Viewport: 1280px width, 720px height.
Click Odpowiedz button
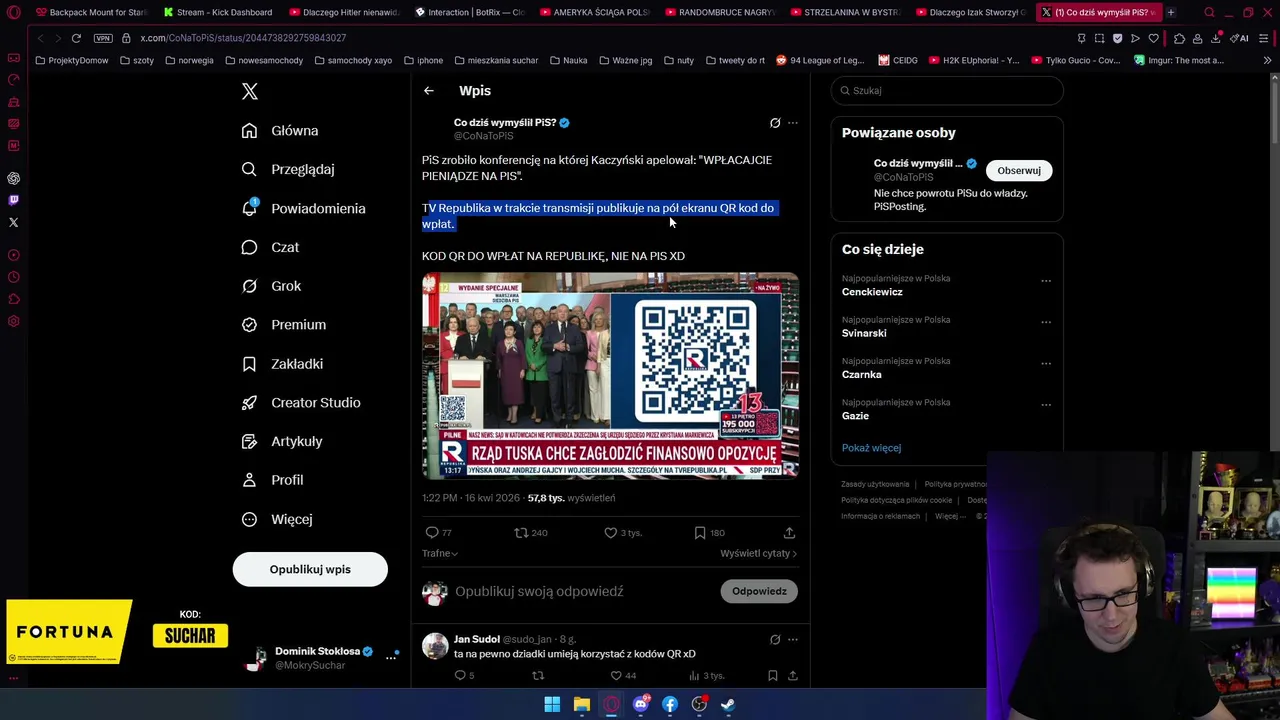[759, 591]
